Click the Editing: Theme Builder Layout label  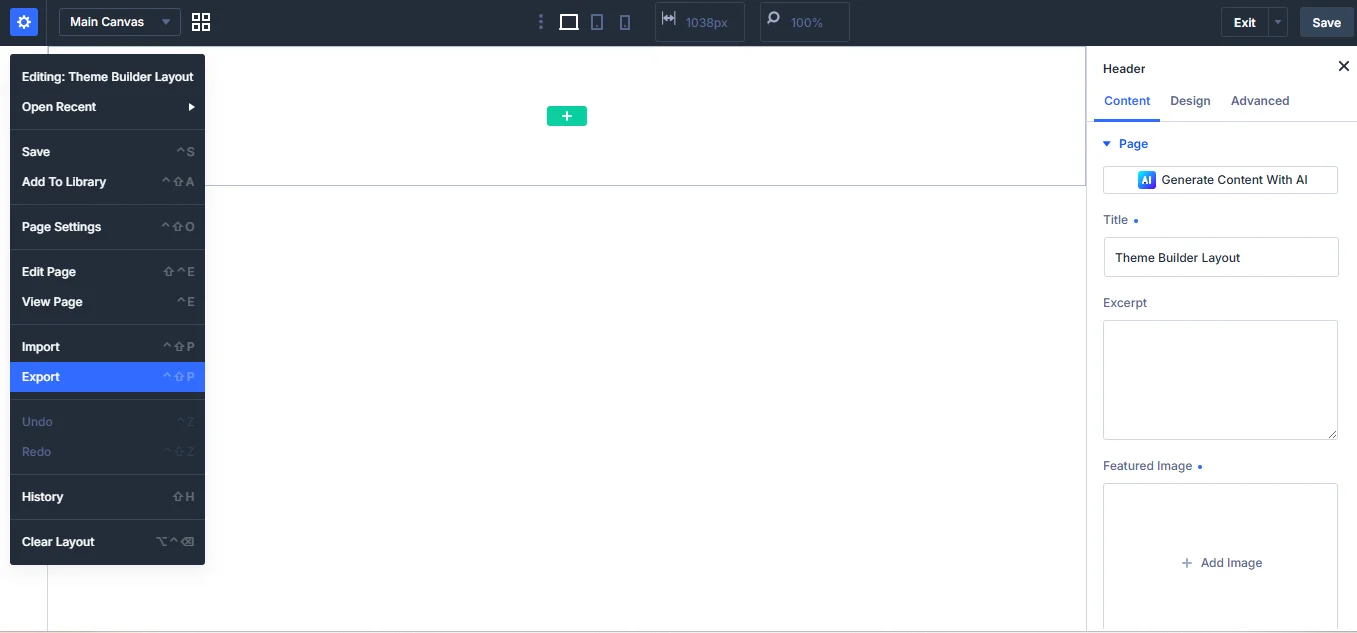108,77
